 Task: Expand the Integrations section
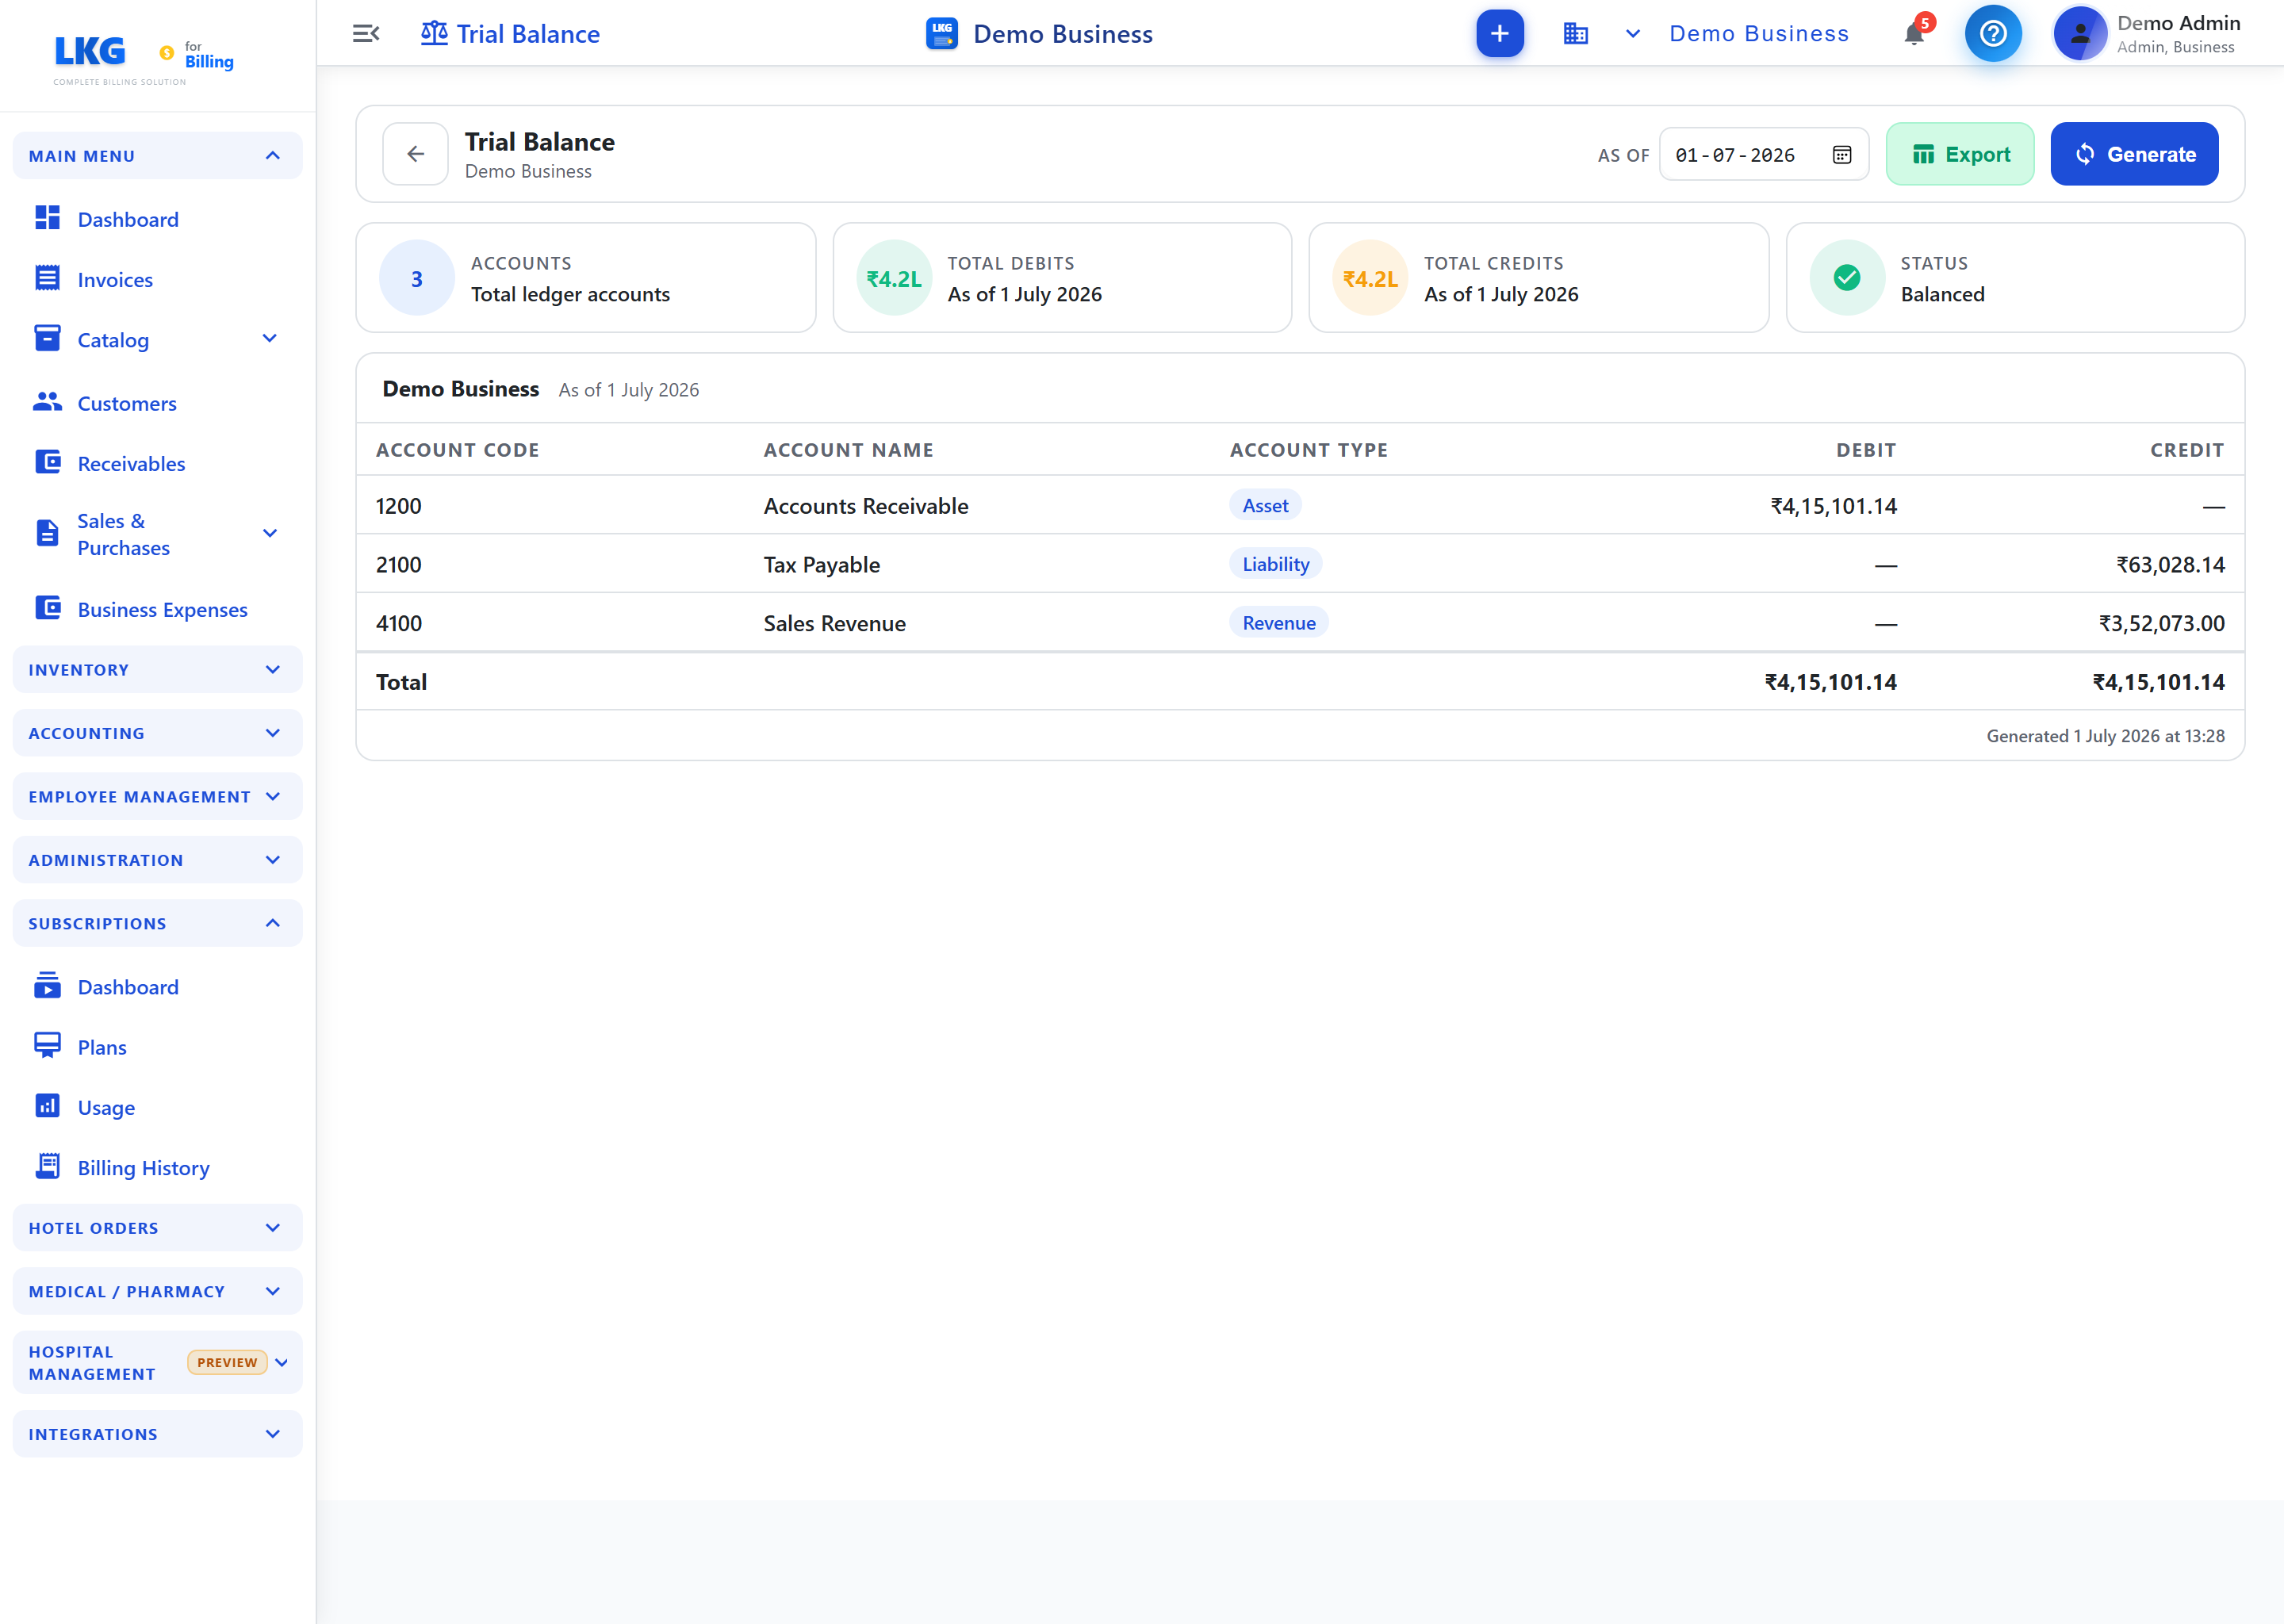157,1434
